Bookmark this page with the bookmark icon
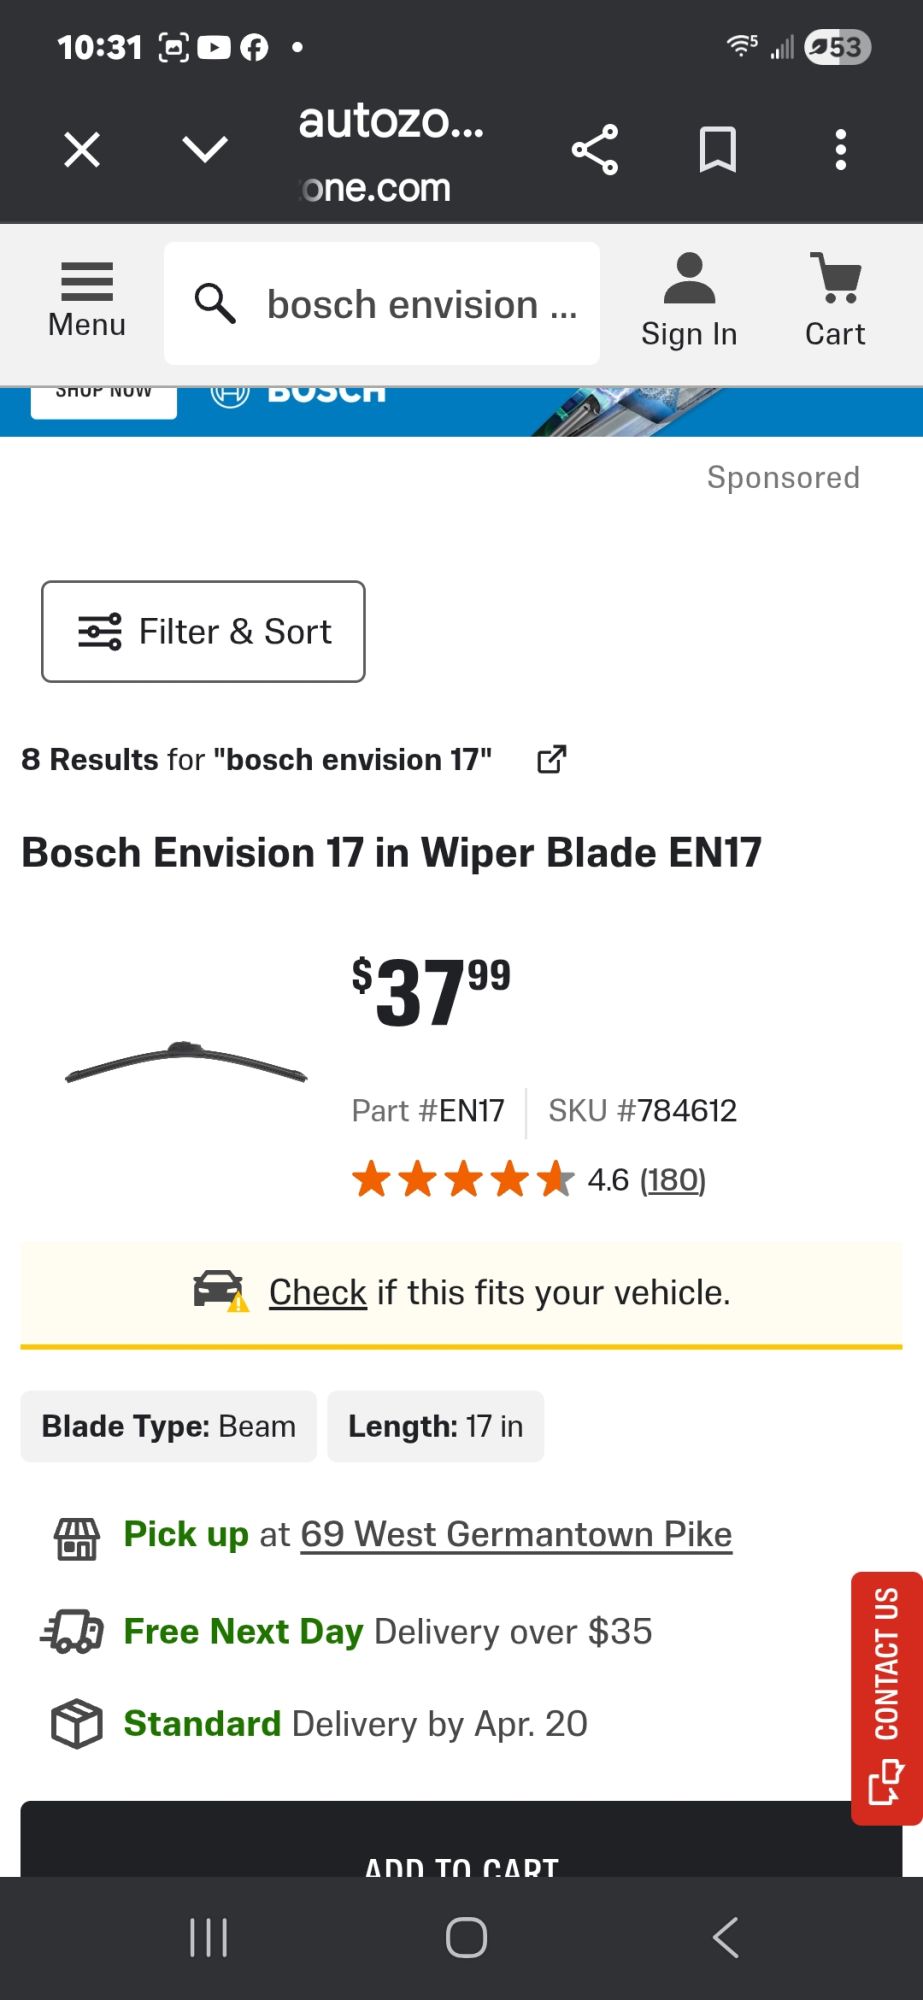Image resolution: width=923 pixels, height=2000 pixels. [x=717, y=150]
